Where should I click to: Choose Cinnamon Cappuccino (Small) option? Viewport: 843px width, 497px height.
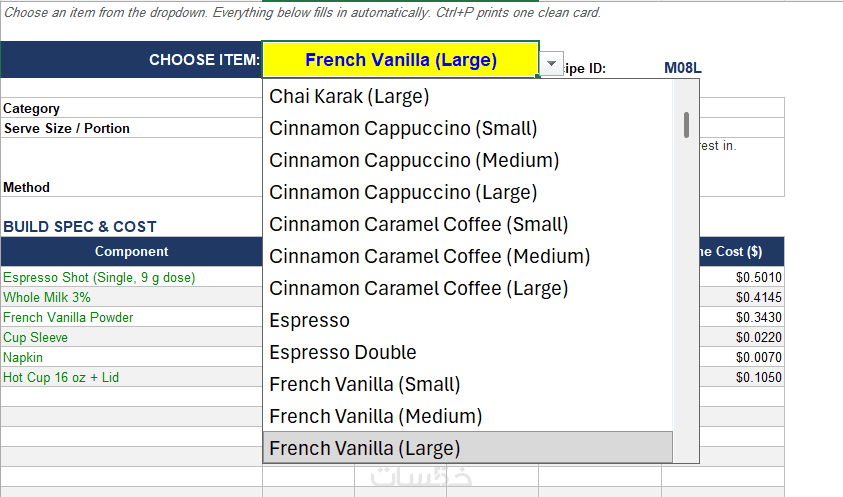pyautogui.click(x=468, y=128)
